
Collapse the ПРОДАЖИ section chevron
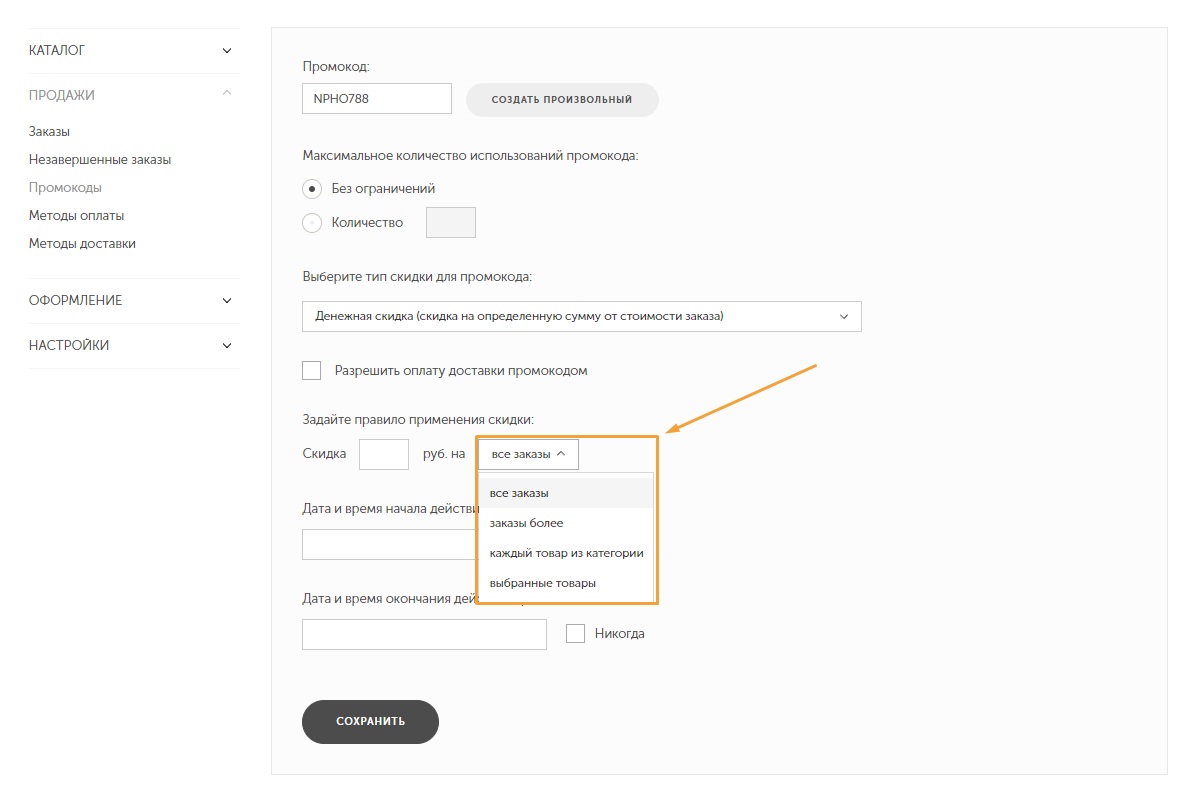click(x=226, y=93)
